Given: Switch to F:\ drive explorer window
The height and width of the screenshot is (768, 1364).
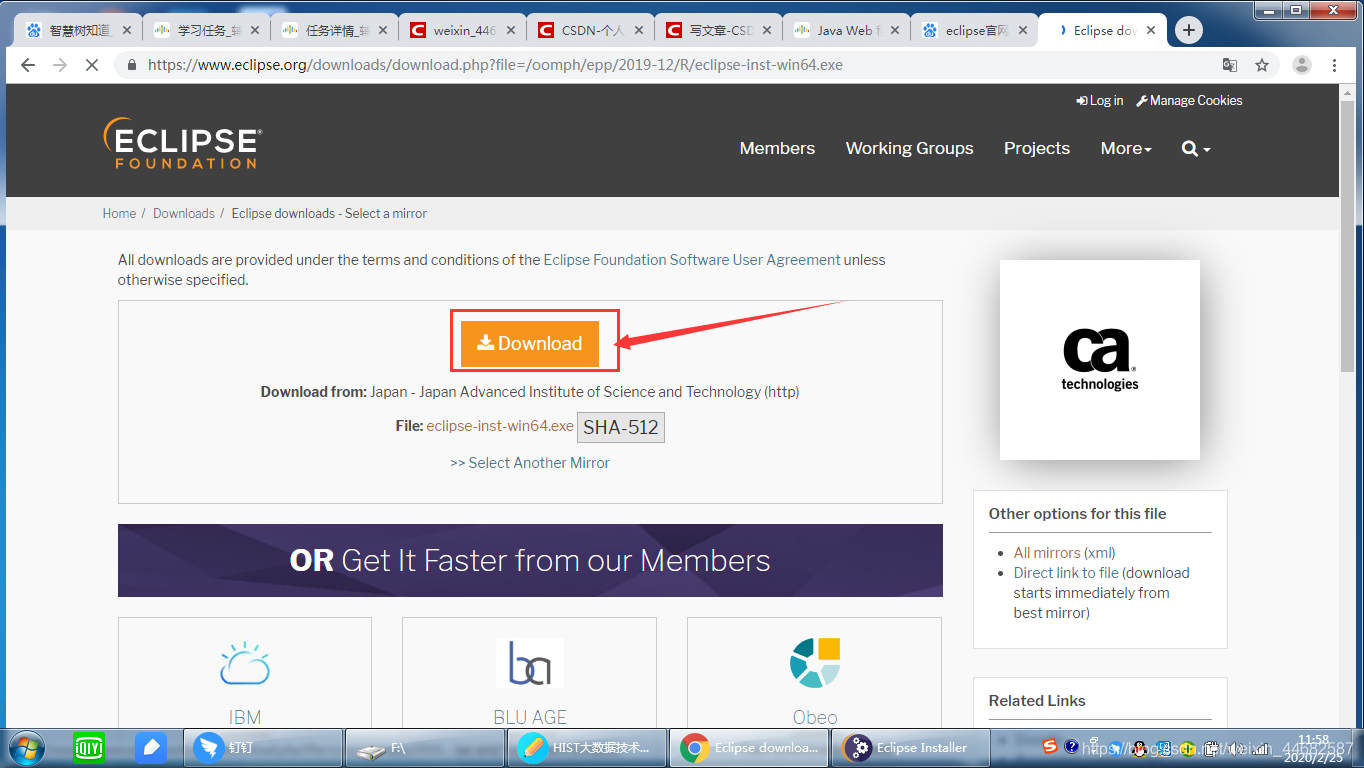Looking at the screenshot, I should click(x=424, y=747).
